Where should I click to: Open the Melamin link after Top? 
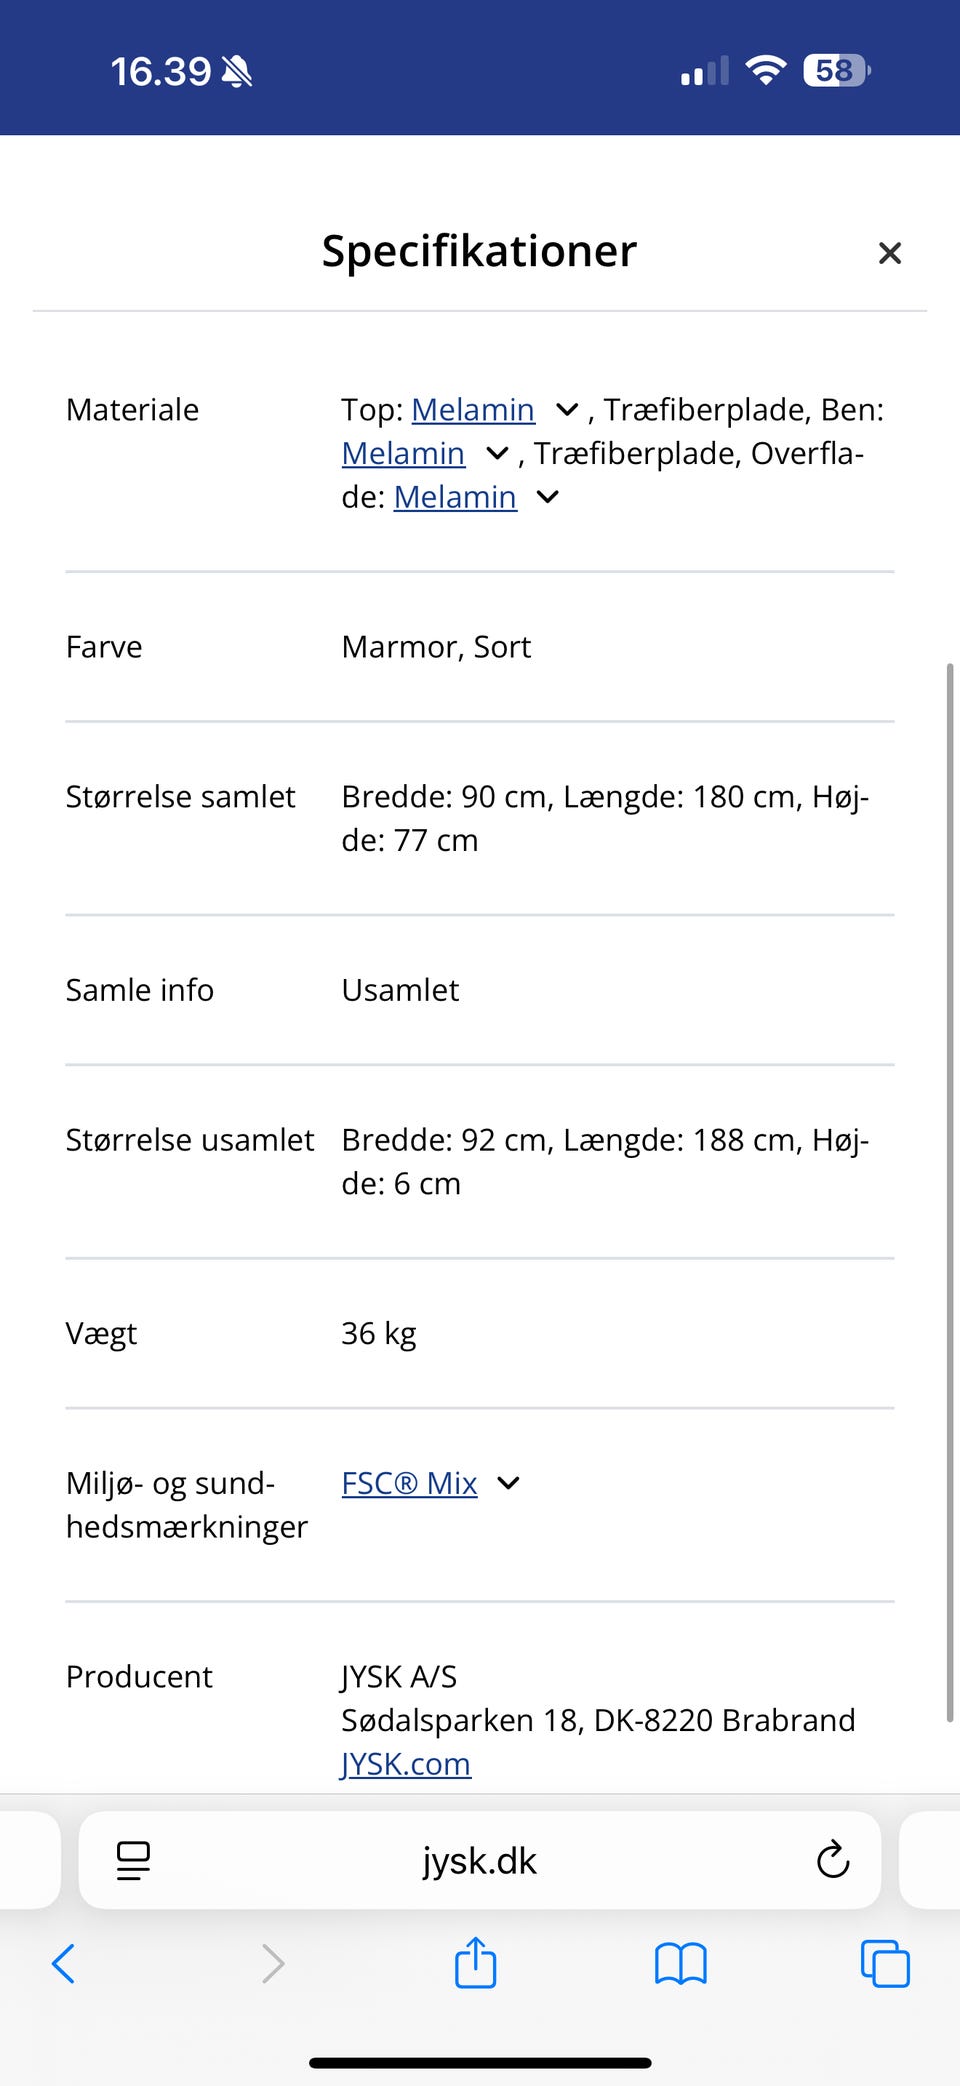473,410
